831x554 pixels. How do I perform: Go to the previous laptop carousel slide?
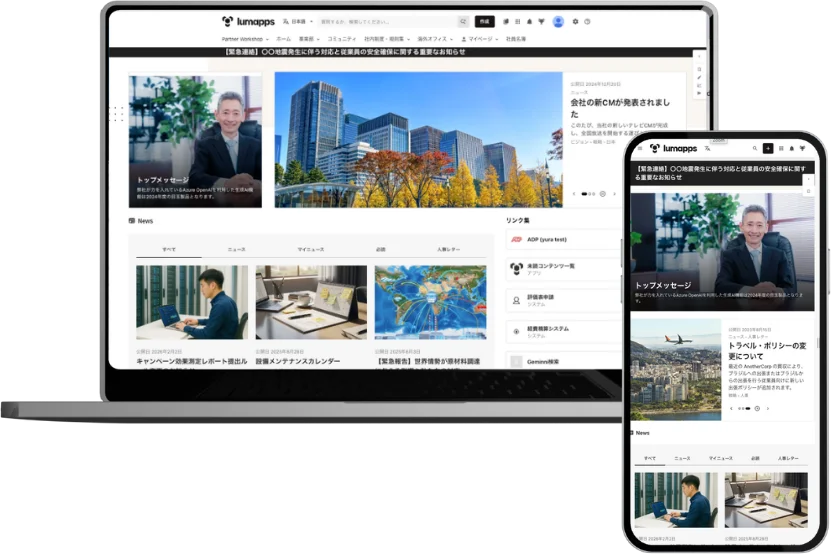tap(574, 194)
